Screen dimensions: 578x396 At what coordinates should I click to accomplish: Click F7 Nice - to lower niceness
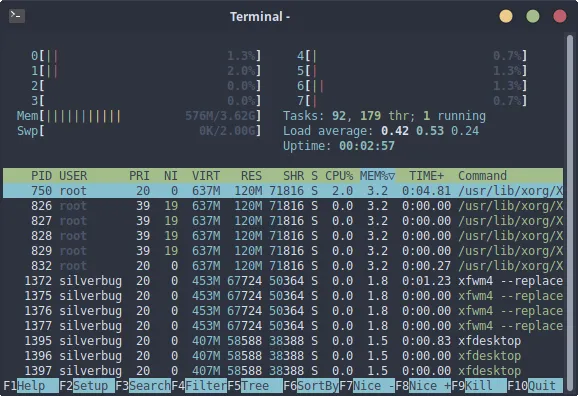coord(367,386)
